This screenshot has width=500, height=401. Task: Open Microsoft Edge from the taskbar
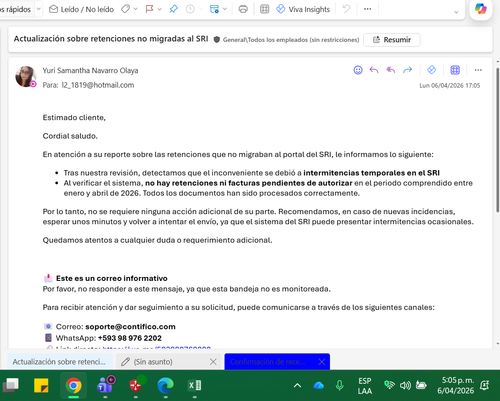click(x=165, y=386)
